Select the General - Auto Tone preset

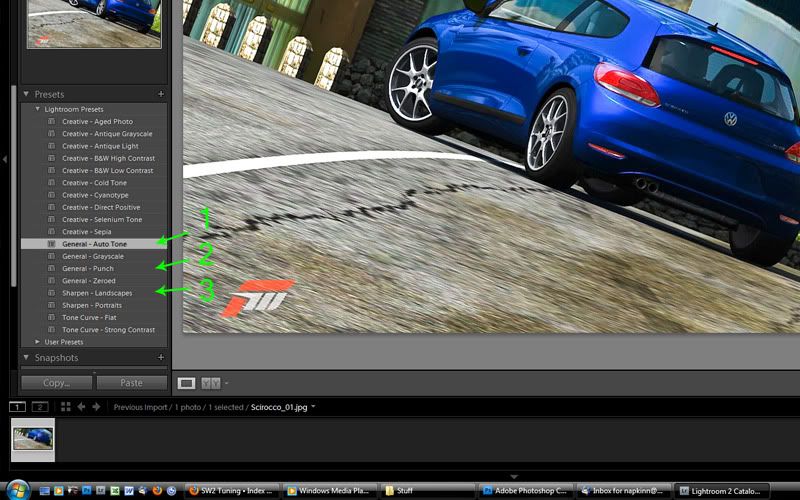[94, 244]
